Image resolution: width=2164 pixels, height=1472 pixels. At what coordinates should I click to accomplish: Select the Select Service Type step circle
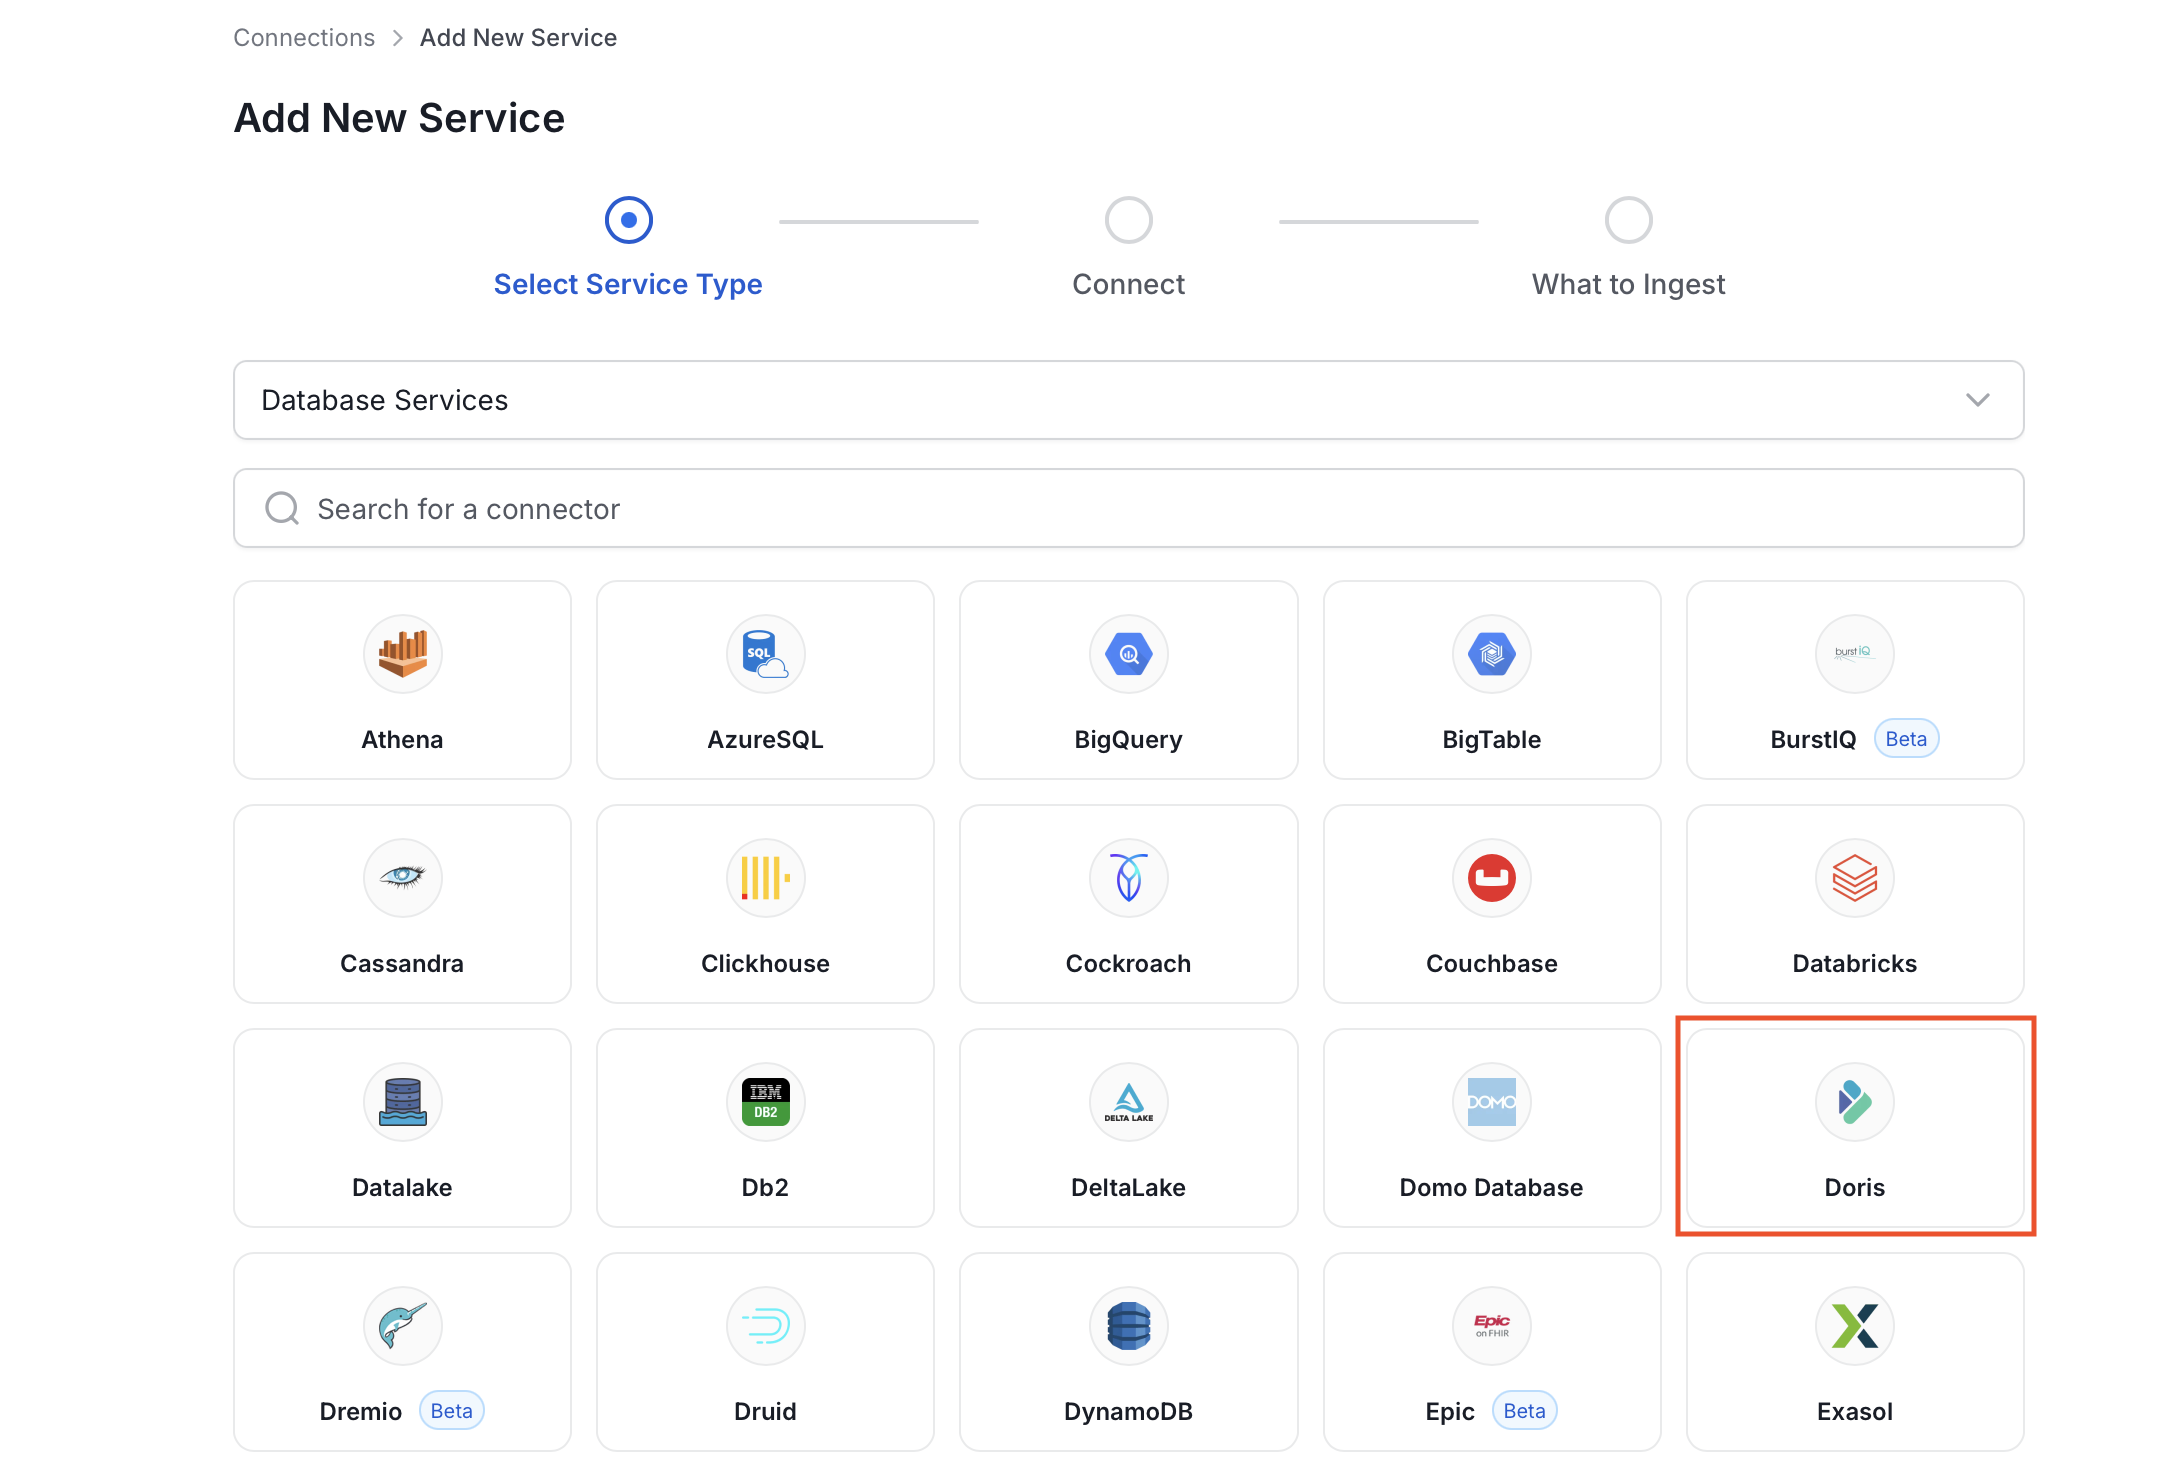[x=629, y=220]
